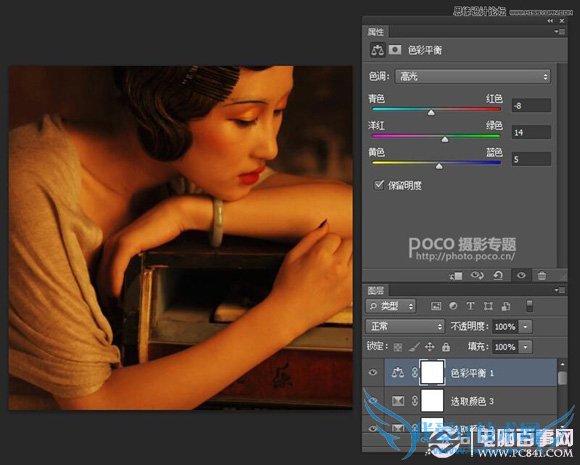The image size is (580, 465).
Task: Select 选取颜色 3 layer mask thumbnail
Action: pyautogui.click(x=432, y=401)
